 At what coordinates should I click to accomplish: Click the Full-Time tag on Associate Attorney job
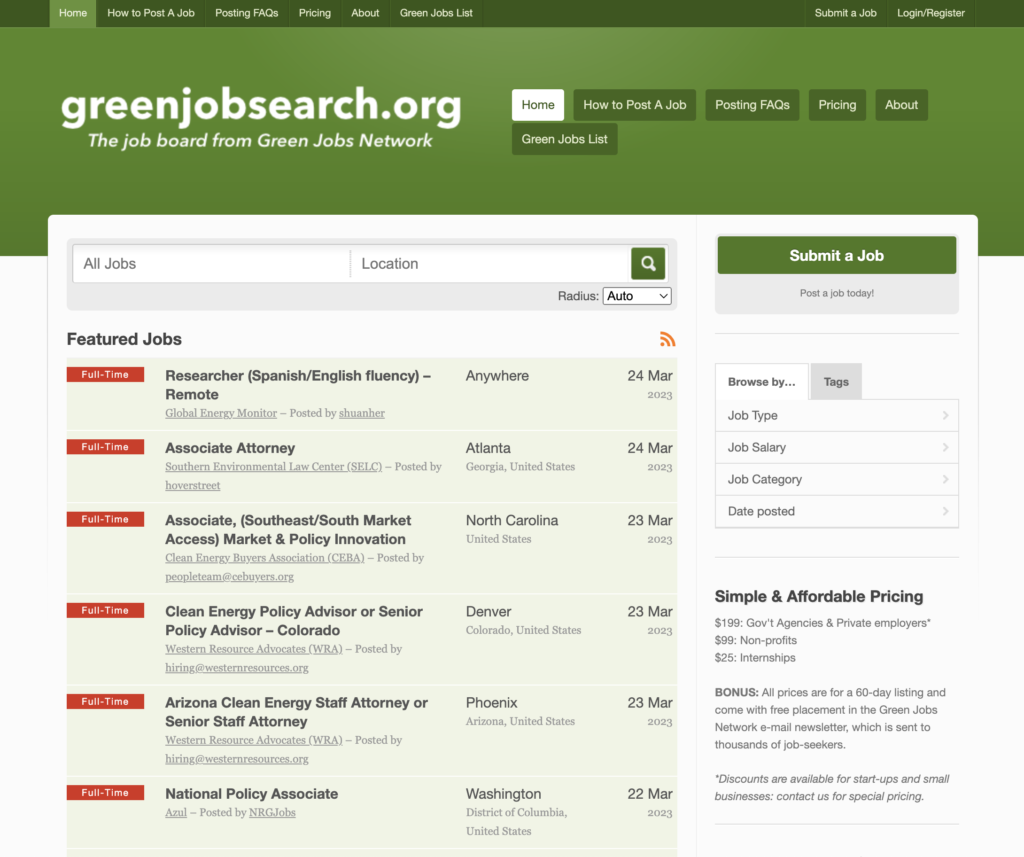pyautogui.click(x=105, y=446)
